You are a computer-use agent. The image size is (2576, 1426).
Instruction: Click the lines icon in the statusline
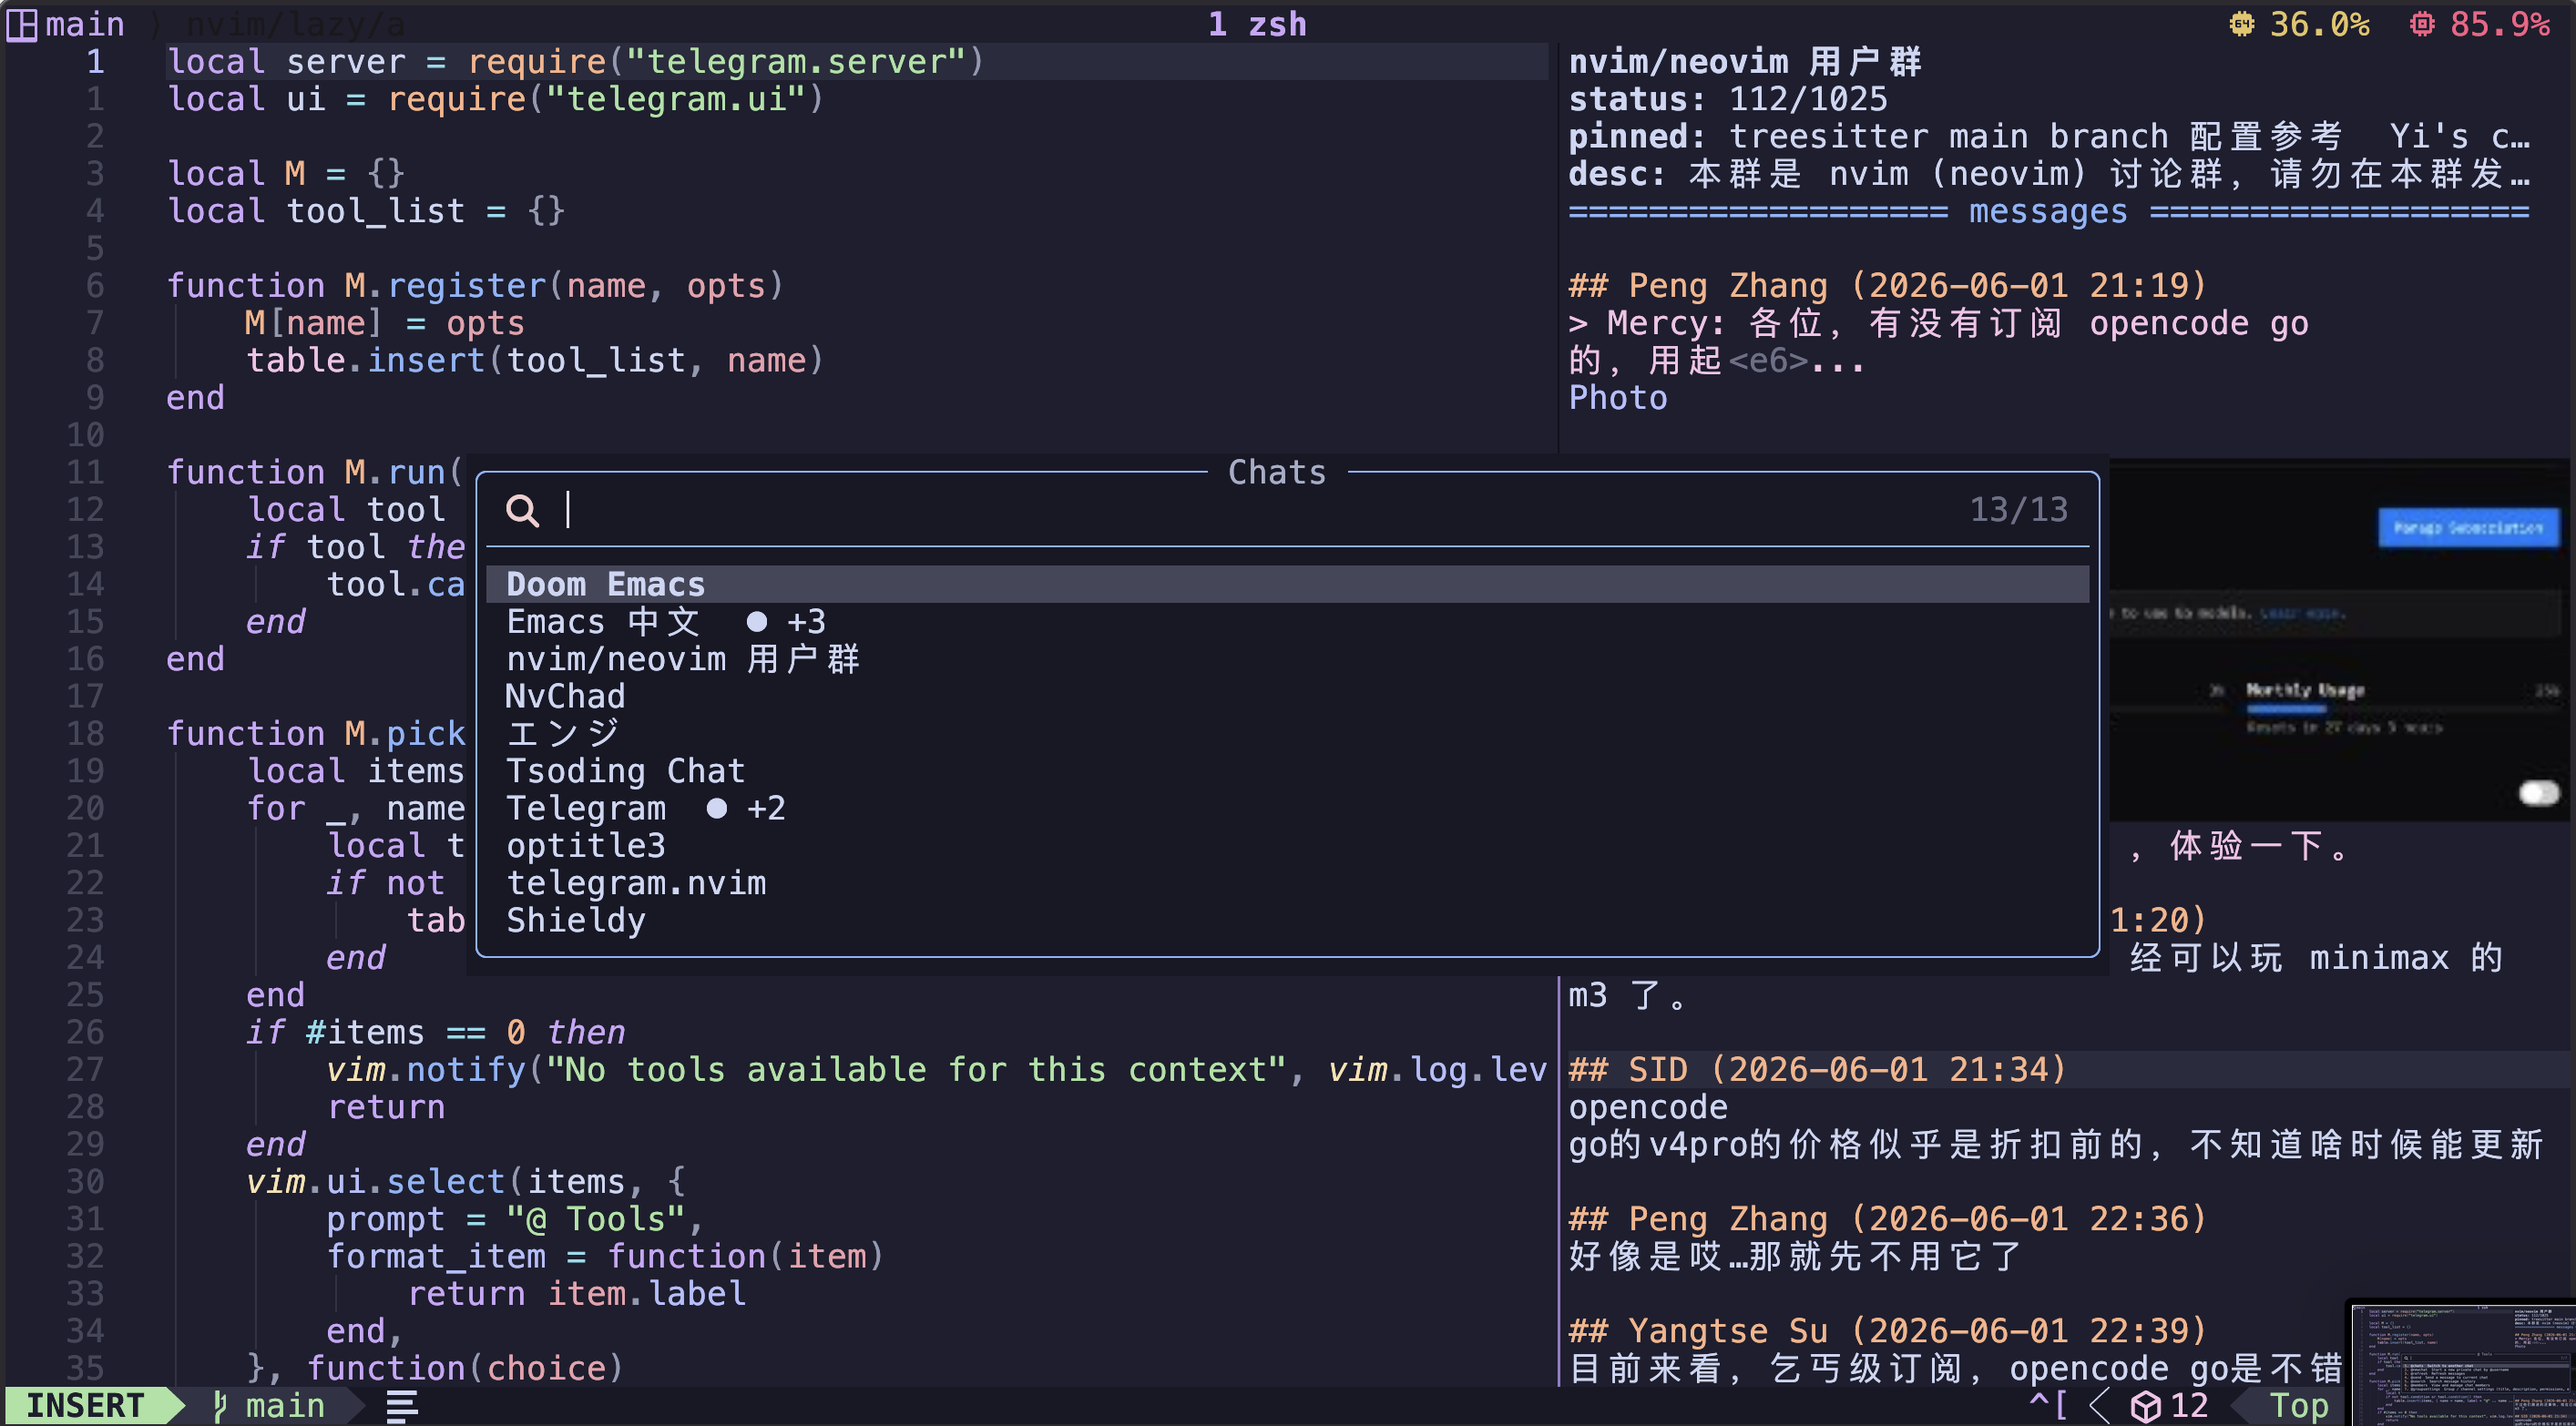(x=402, y=1406)
